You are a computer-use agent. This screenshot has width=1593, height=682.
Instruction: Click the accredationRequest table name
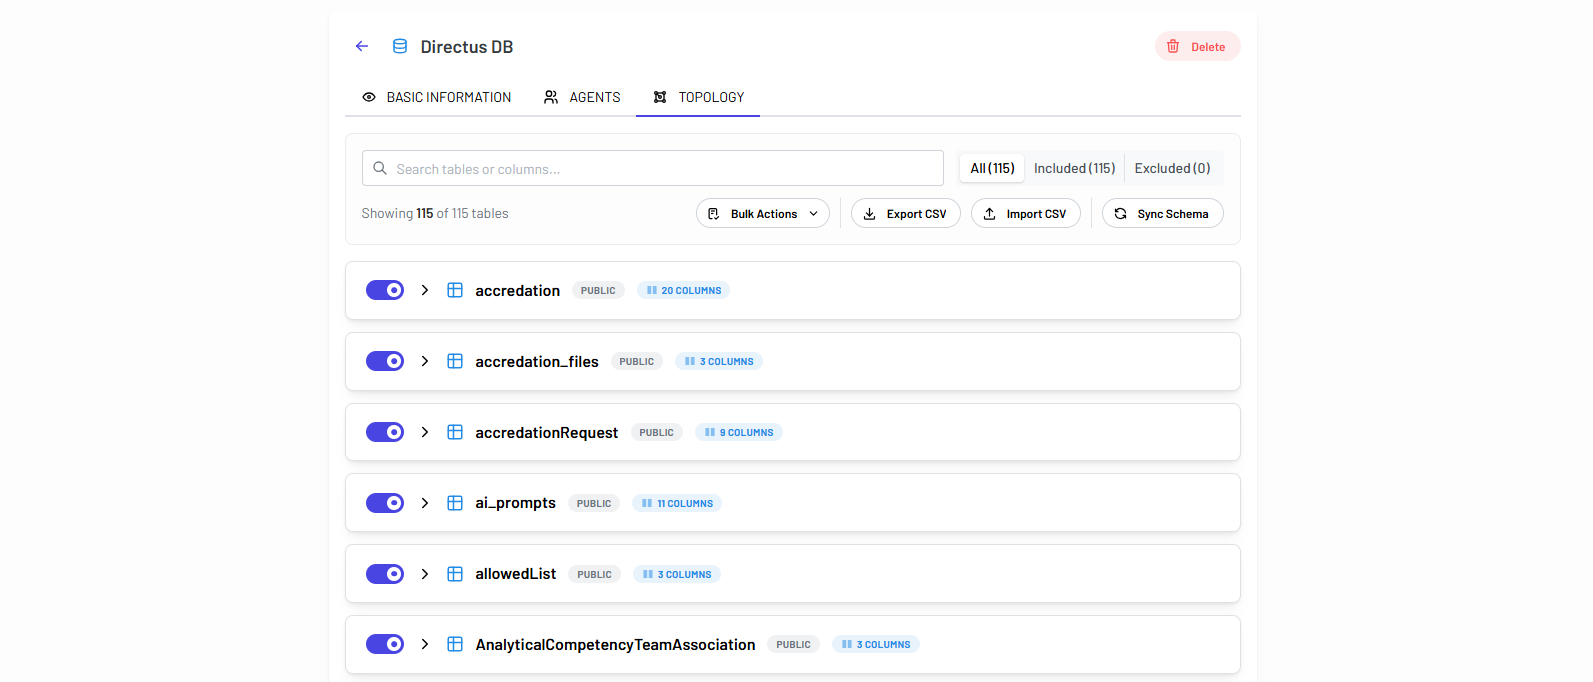point(547,432)
